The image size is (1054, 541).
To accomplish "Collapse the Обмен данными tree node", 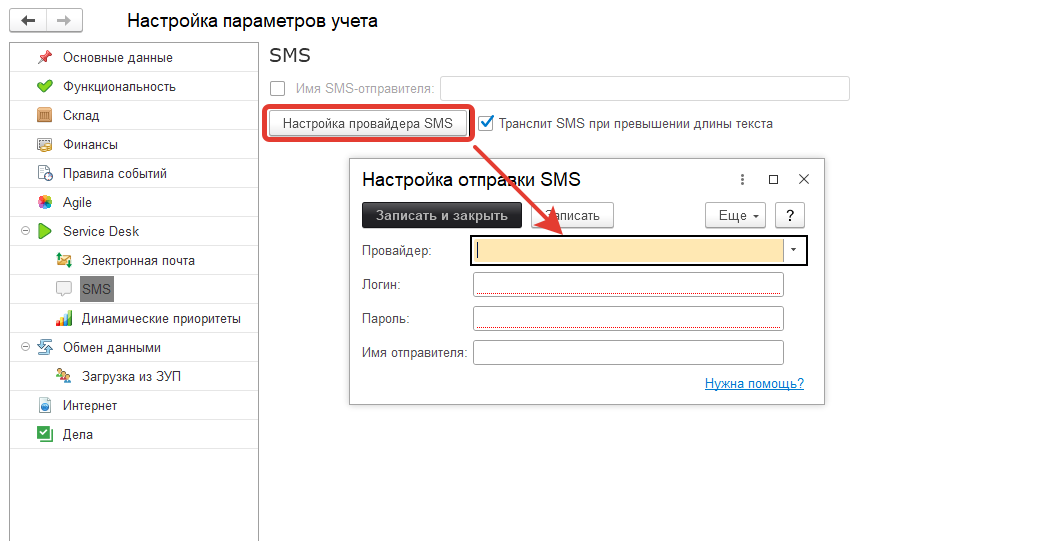I will [26, 347].
